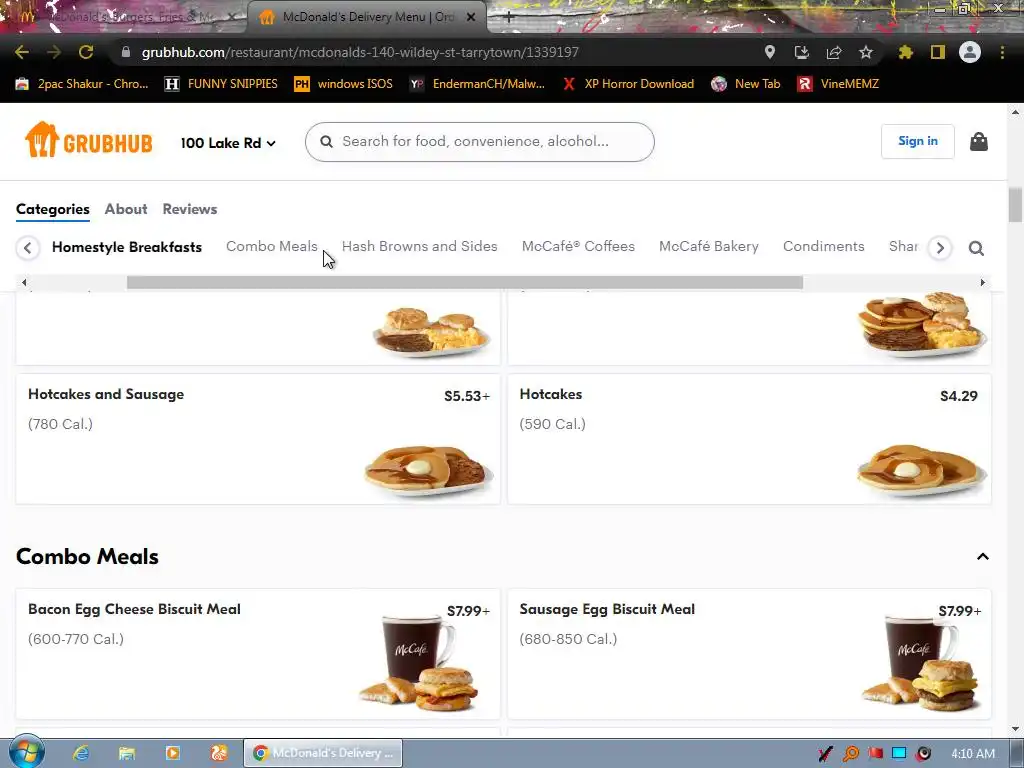Select Combo Meals category
This screenshot has height=768, width=1024.
point(272,246)
